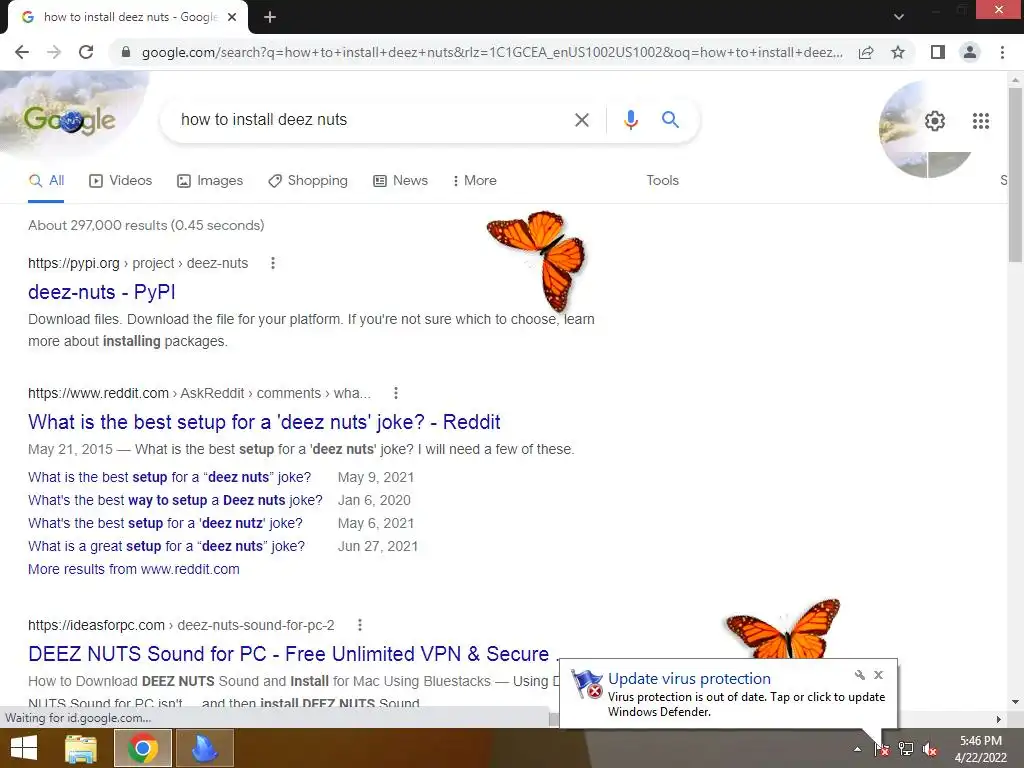1024x768 pixels.
Task: Open the Reddit 'best setup' result title
Action: click(x=264, y=422)
